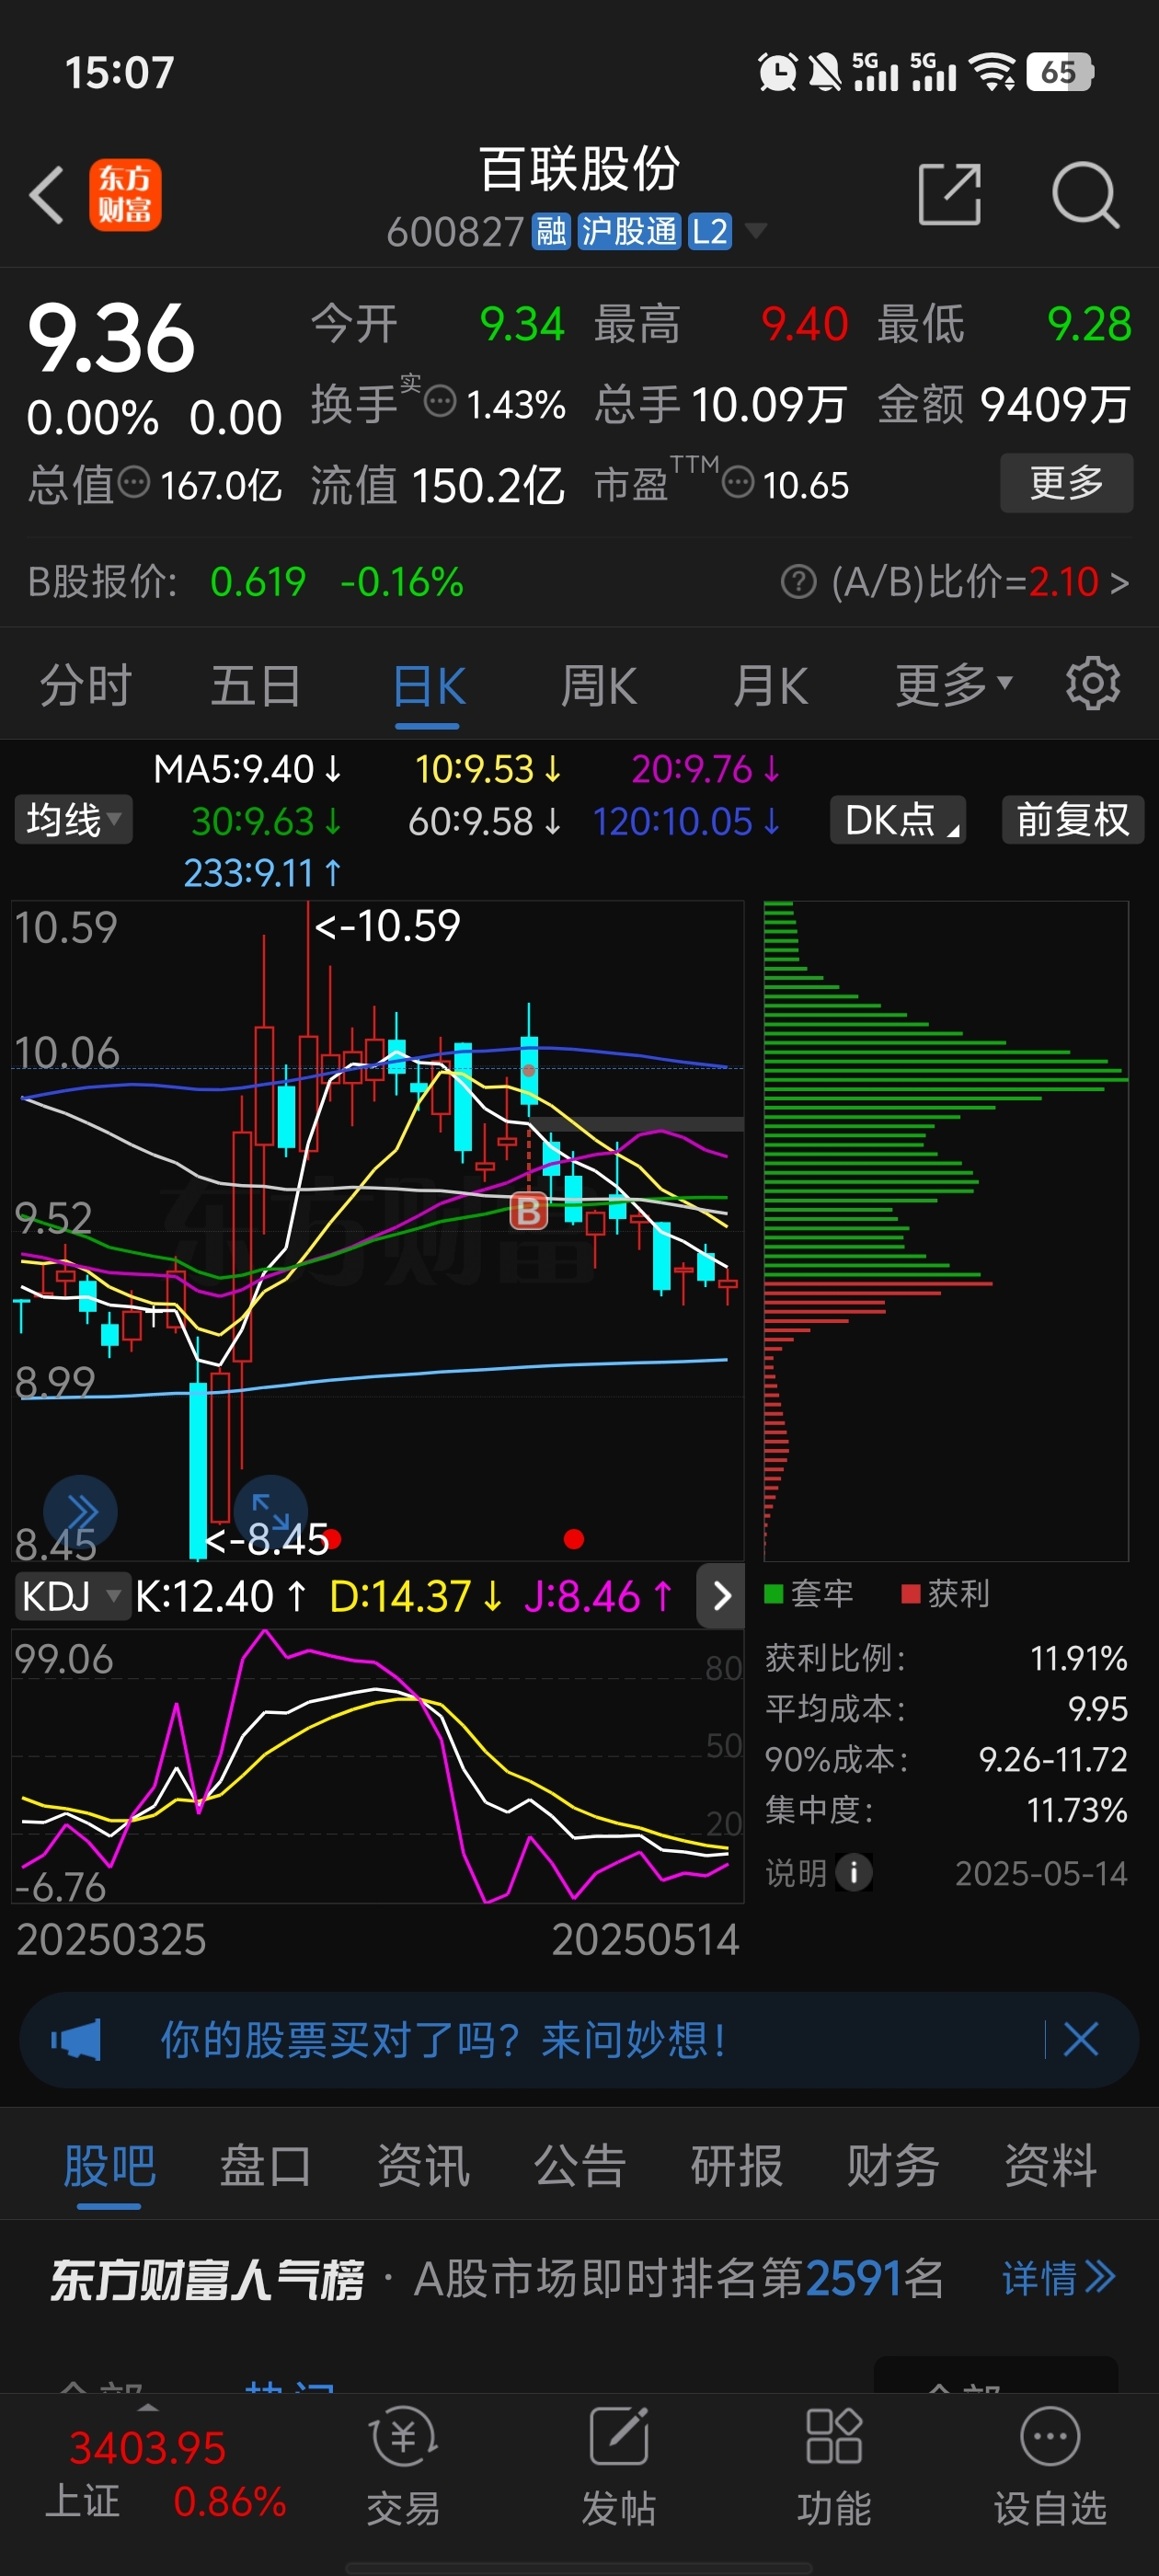Tap the B股报价 0.619 quote
Viewport: 1159px width, 2576px height.
click(x=258, y=582)
